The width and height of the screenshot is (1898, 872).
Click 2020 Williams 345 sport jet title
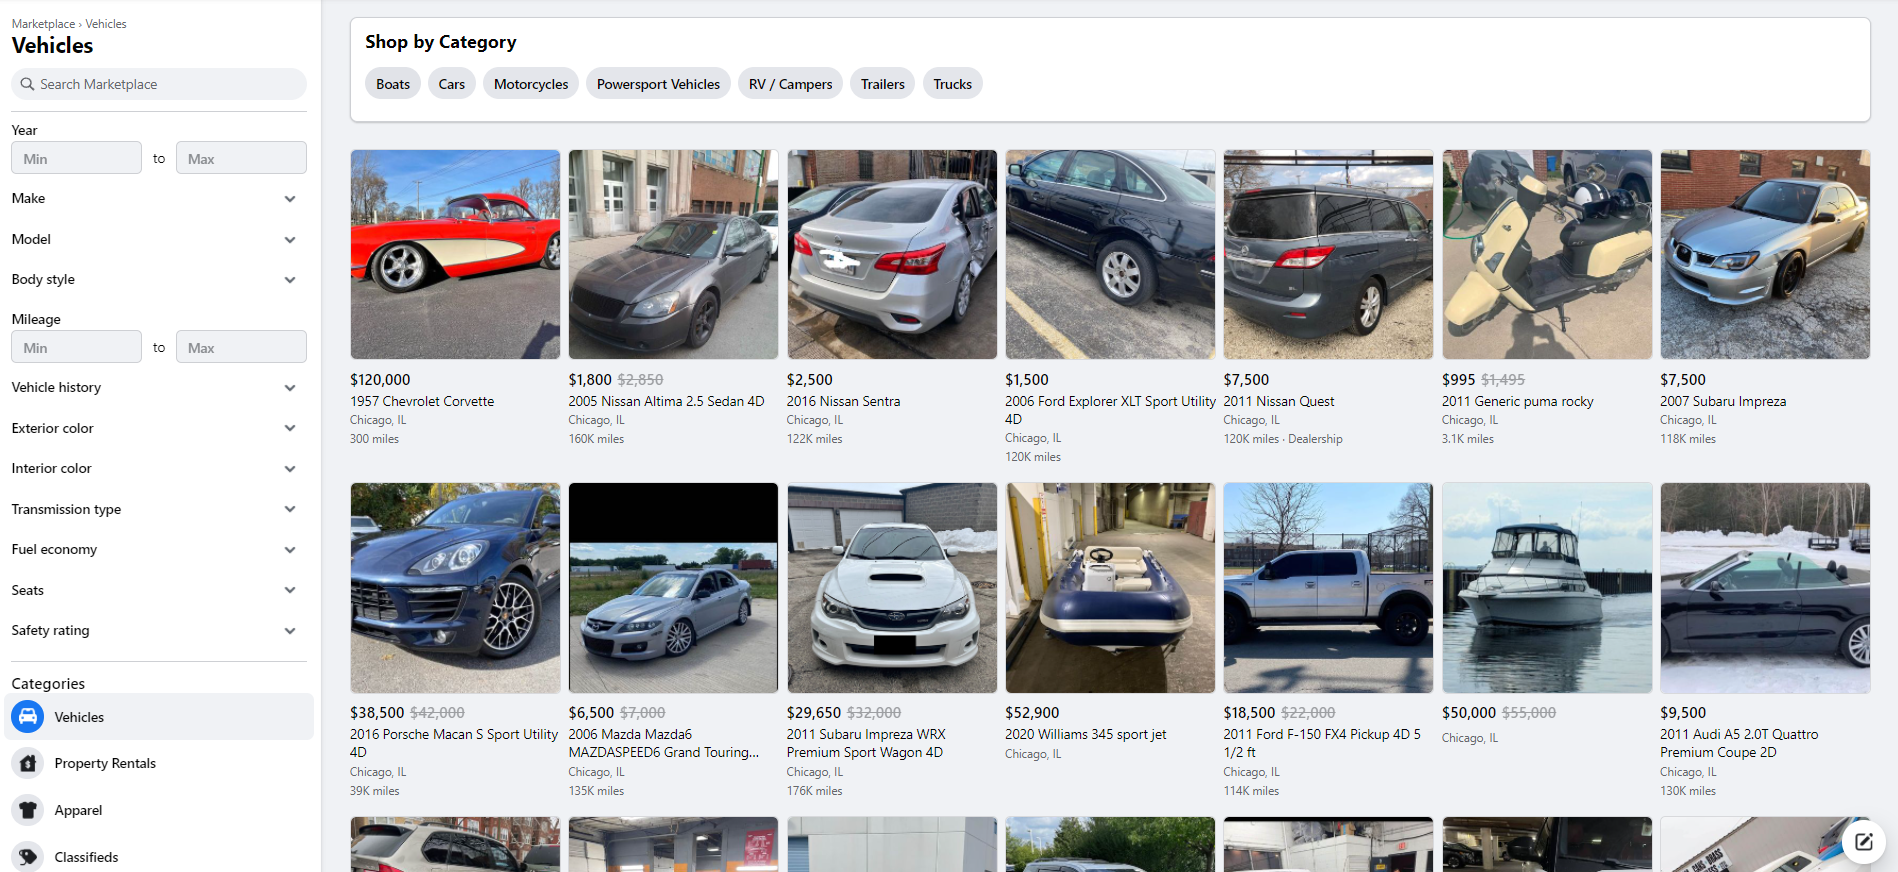(x=1086, y=734)
